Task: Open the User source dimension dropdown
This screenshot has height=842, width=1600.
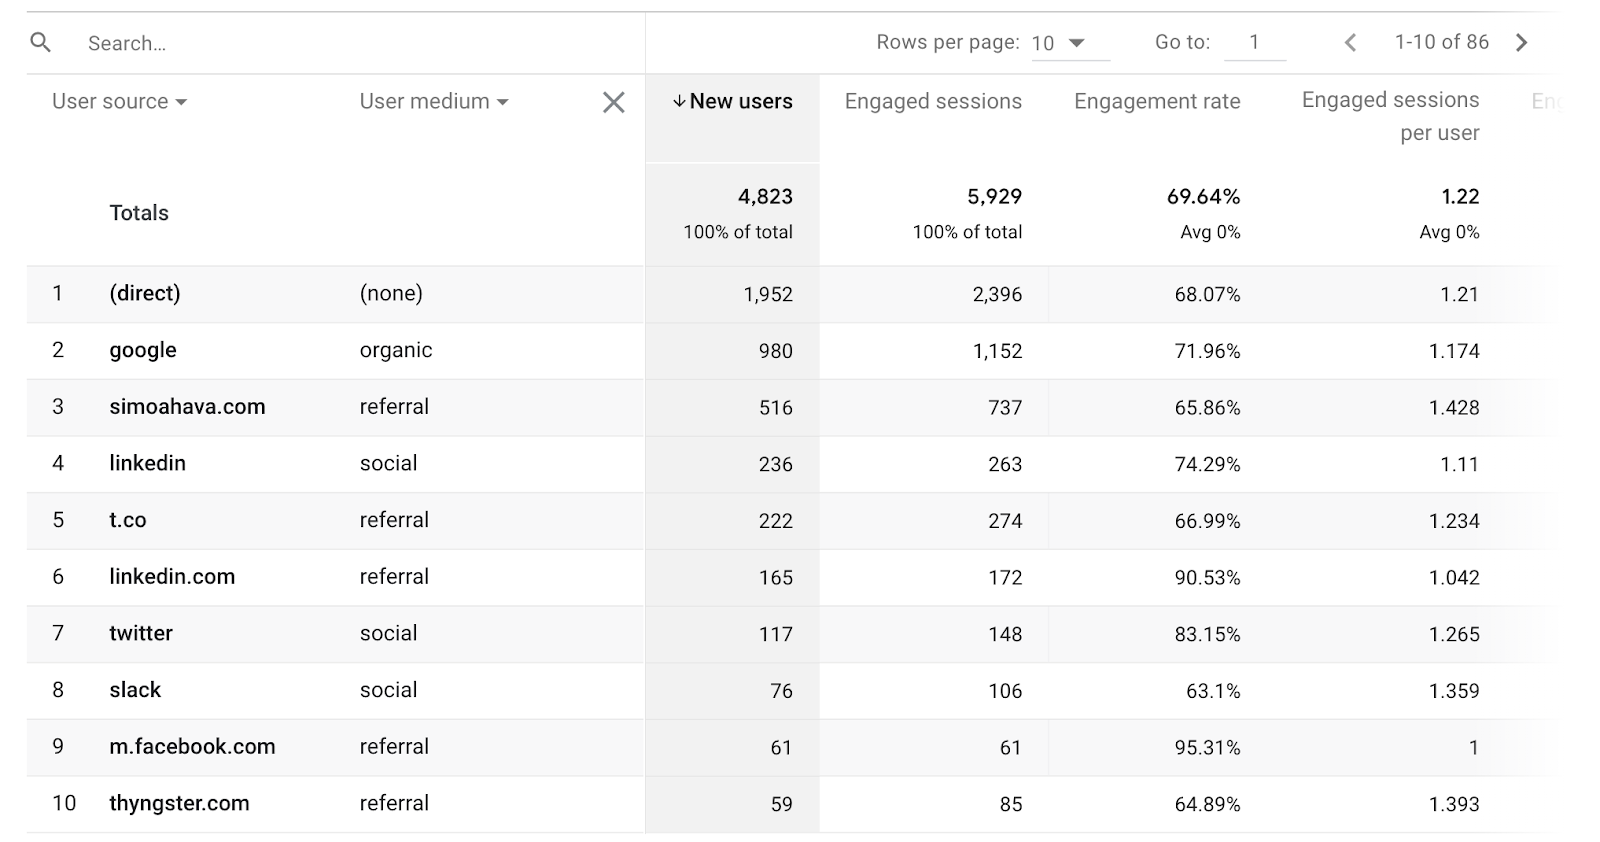Action: pos(119,101)
